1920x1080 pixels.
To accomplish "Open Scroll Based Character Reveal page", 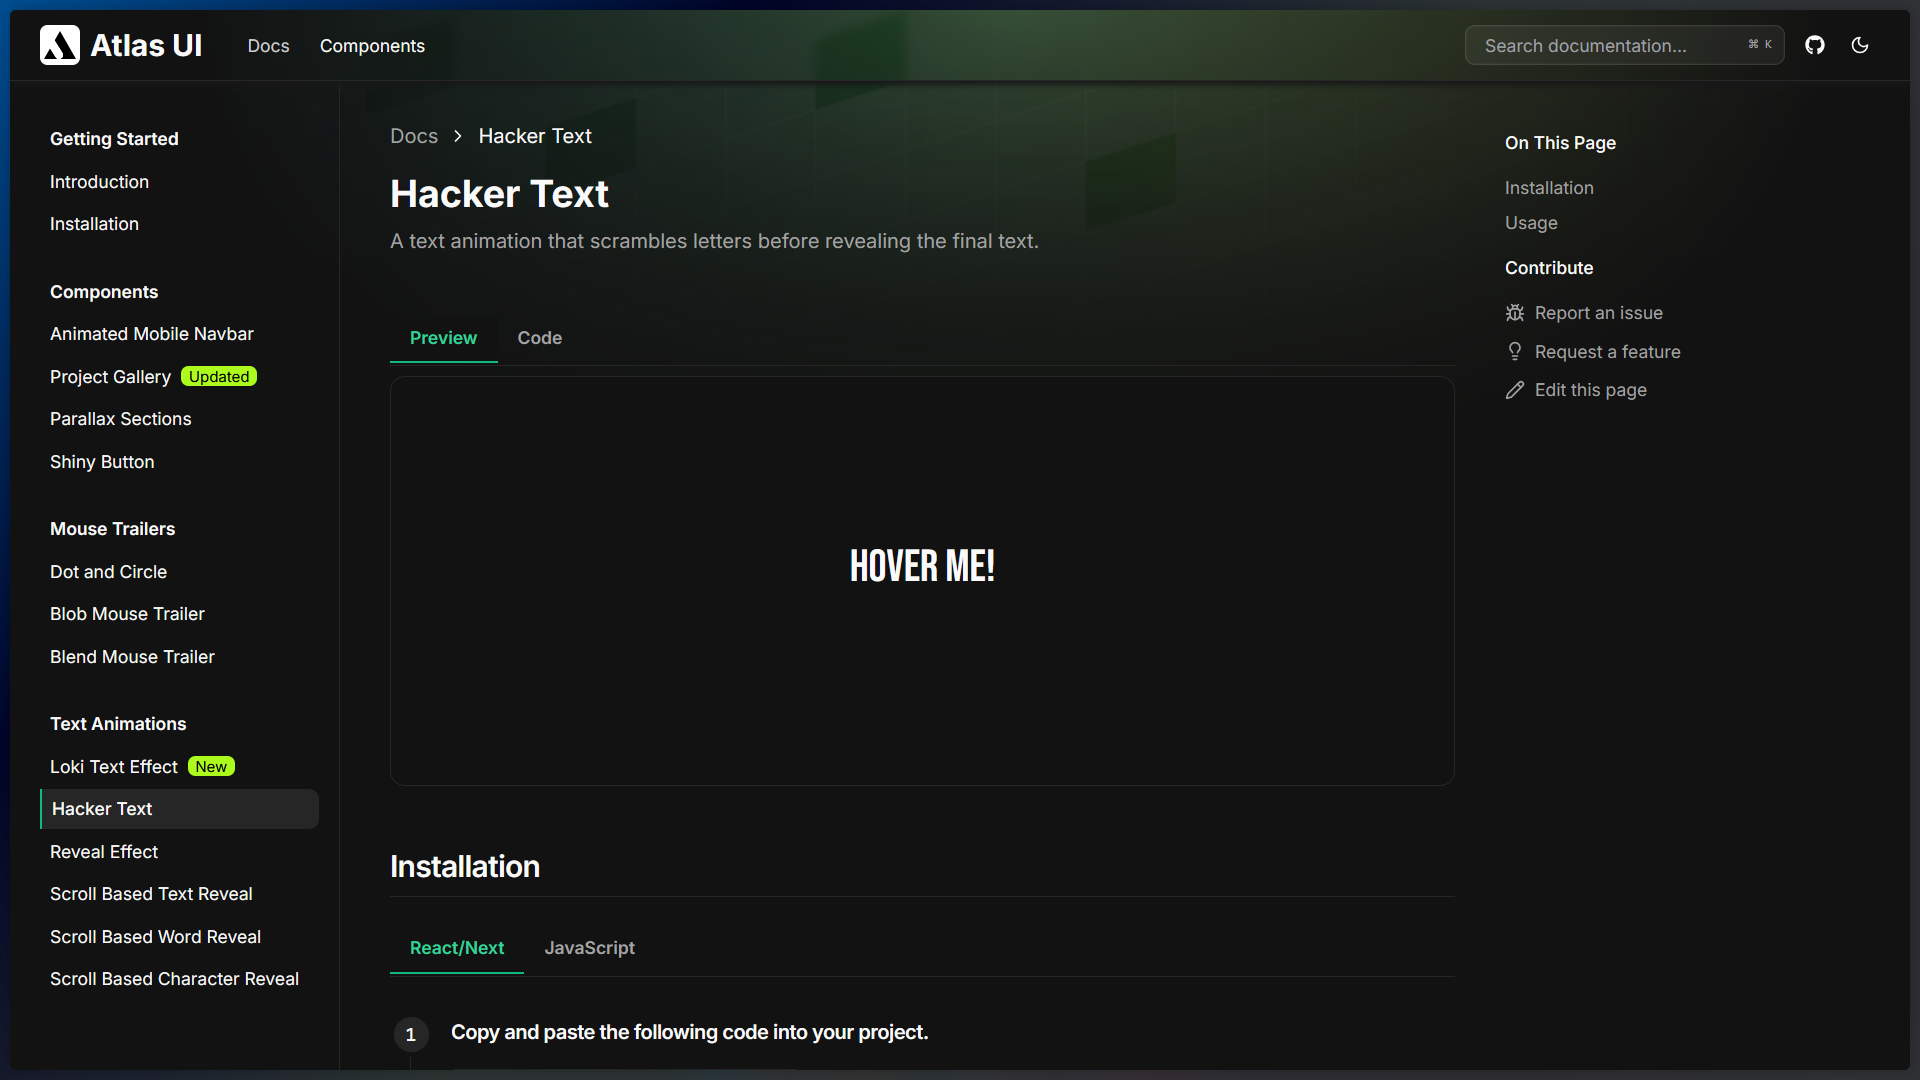I will [x=174, y=979].
